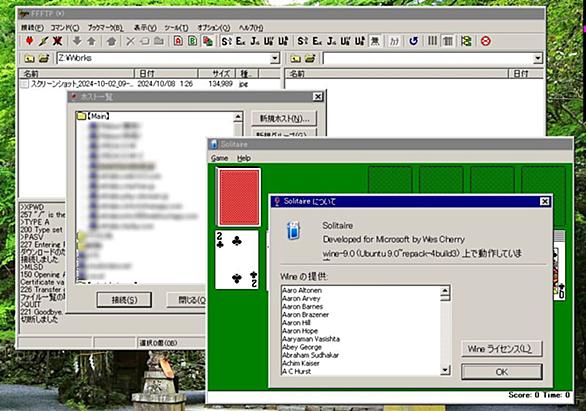This screenshot has width=586, height=411.
Task: Click local pane Open-folder icon
Action: [44, 58]
